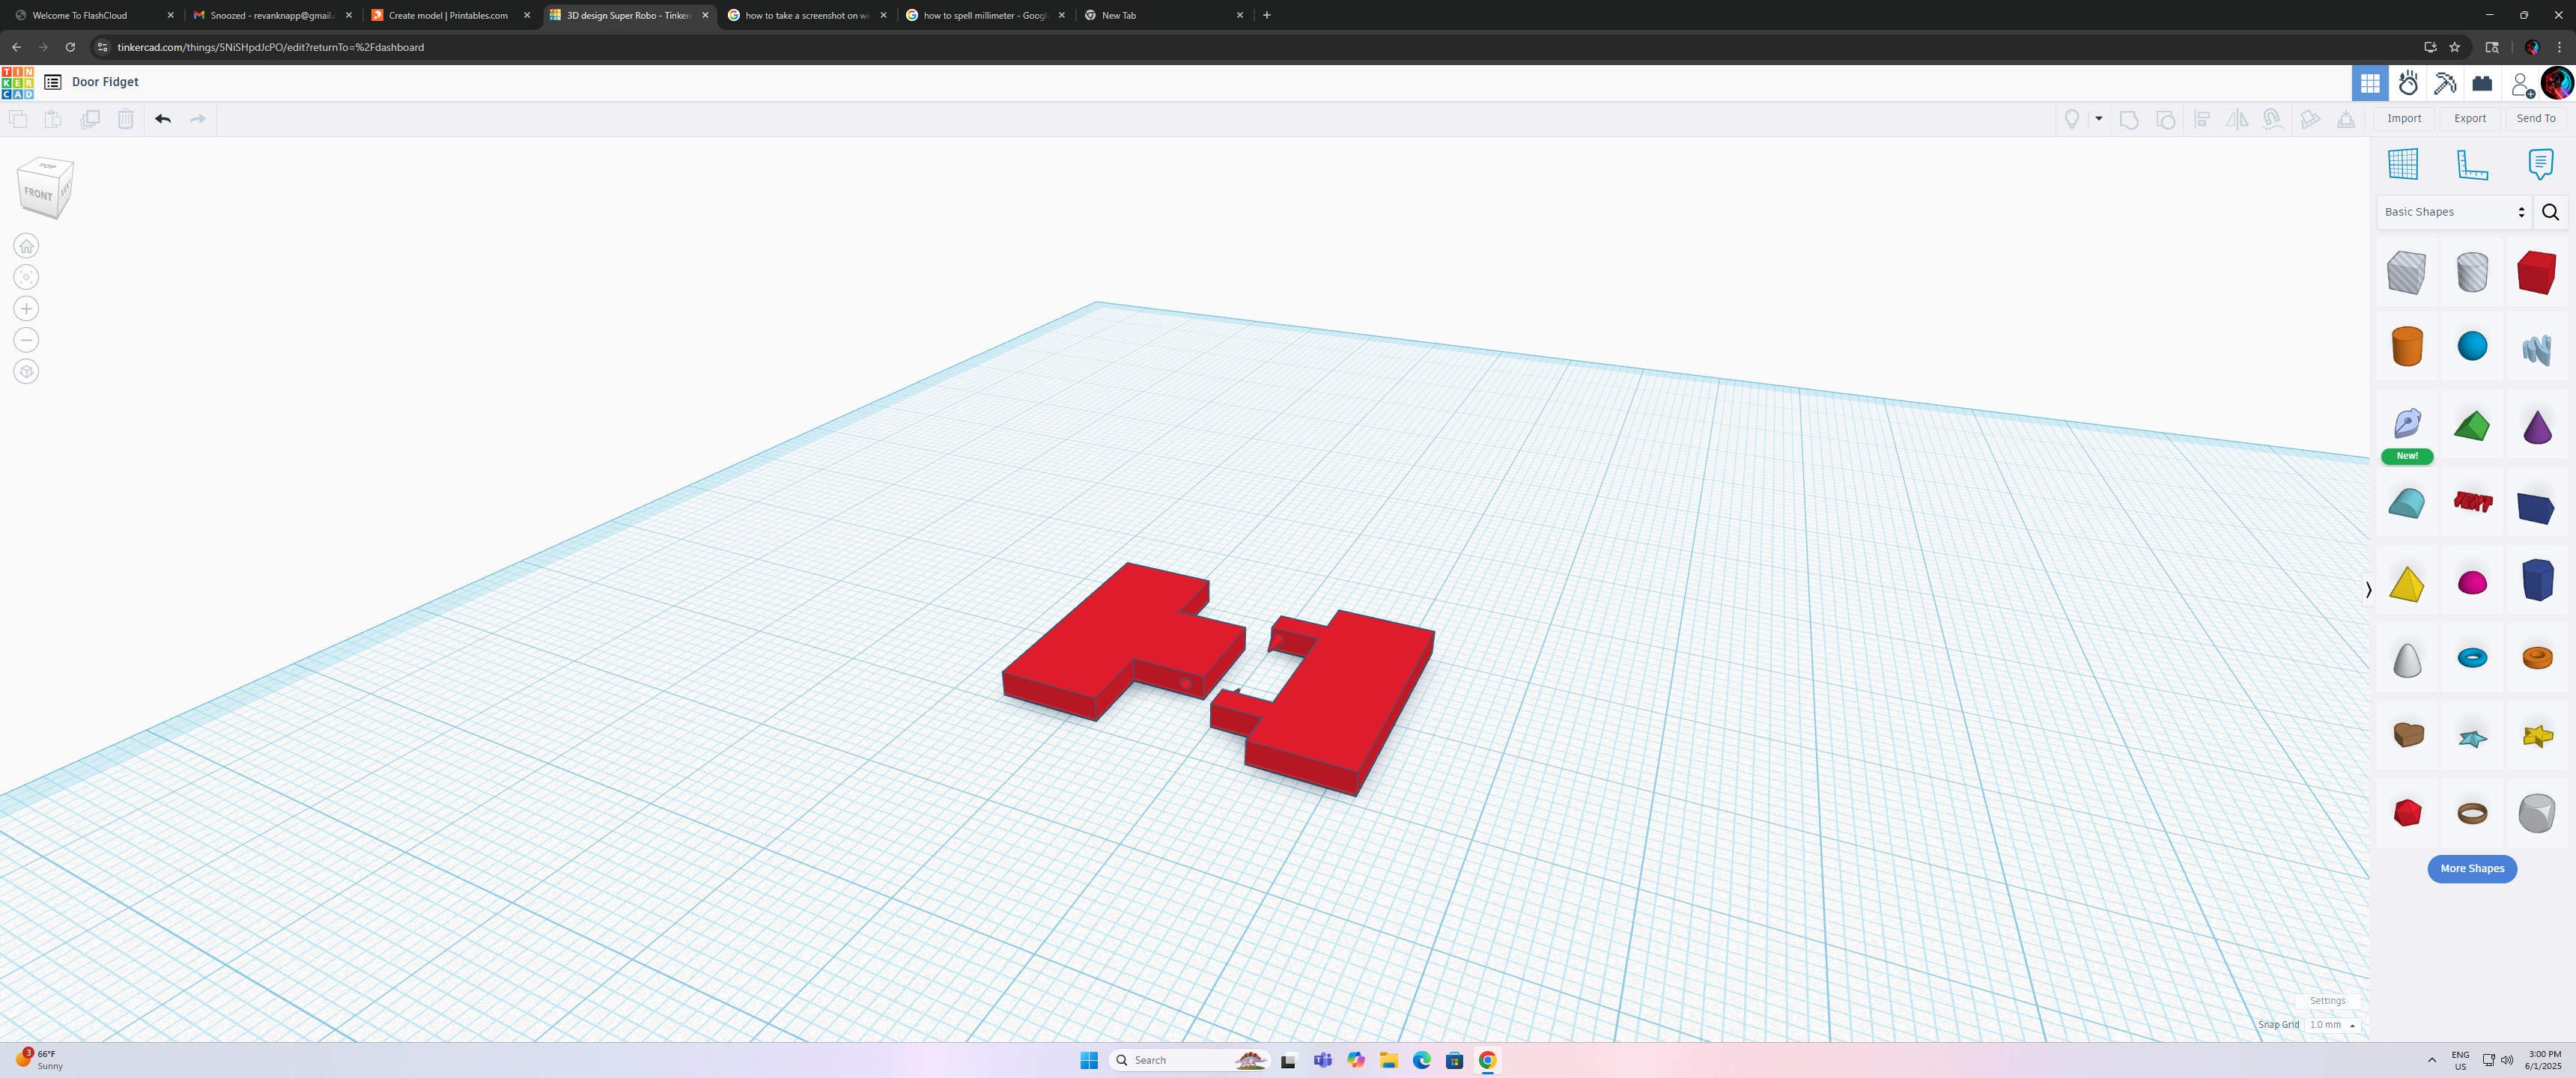Select the red Box shape
Screen dimensions: 2576x1078
(x=2536, y=272)
